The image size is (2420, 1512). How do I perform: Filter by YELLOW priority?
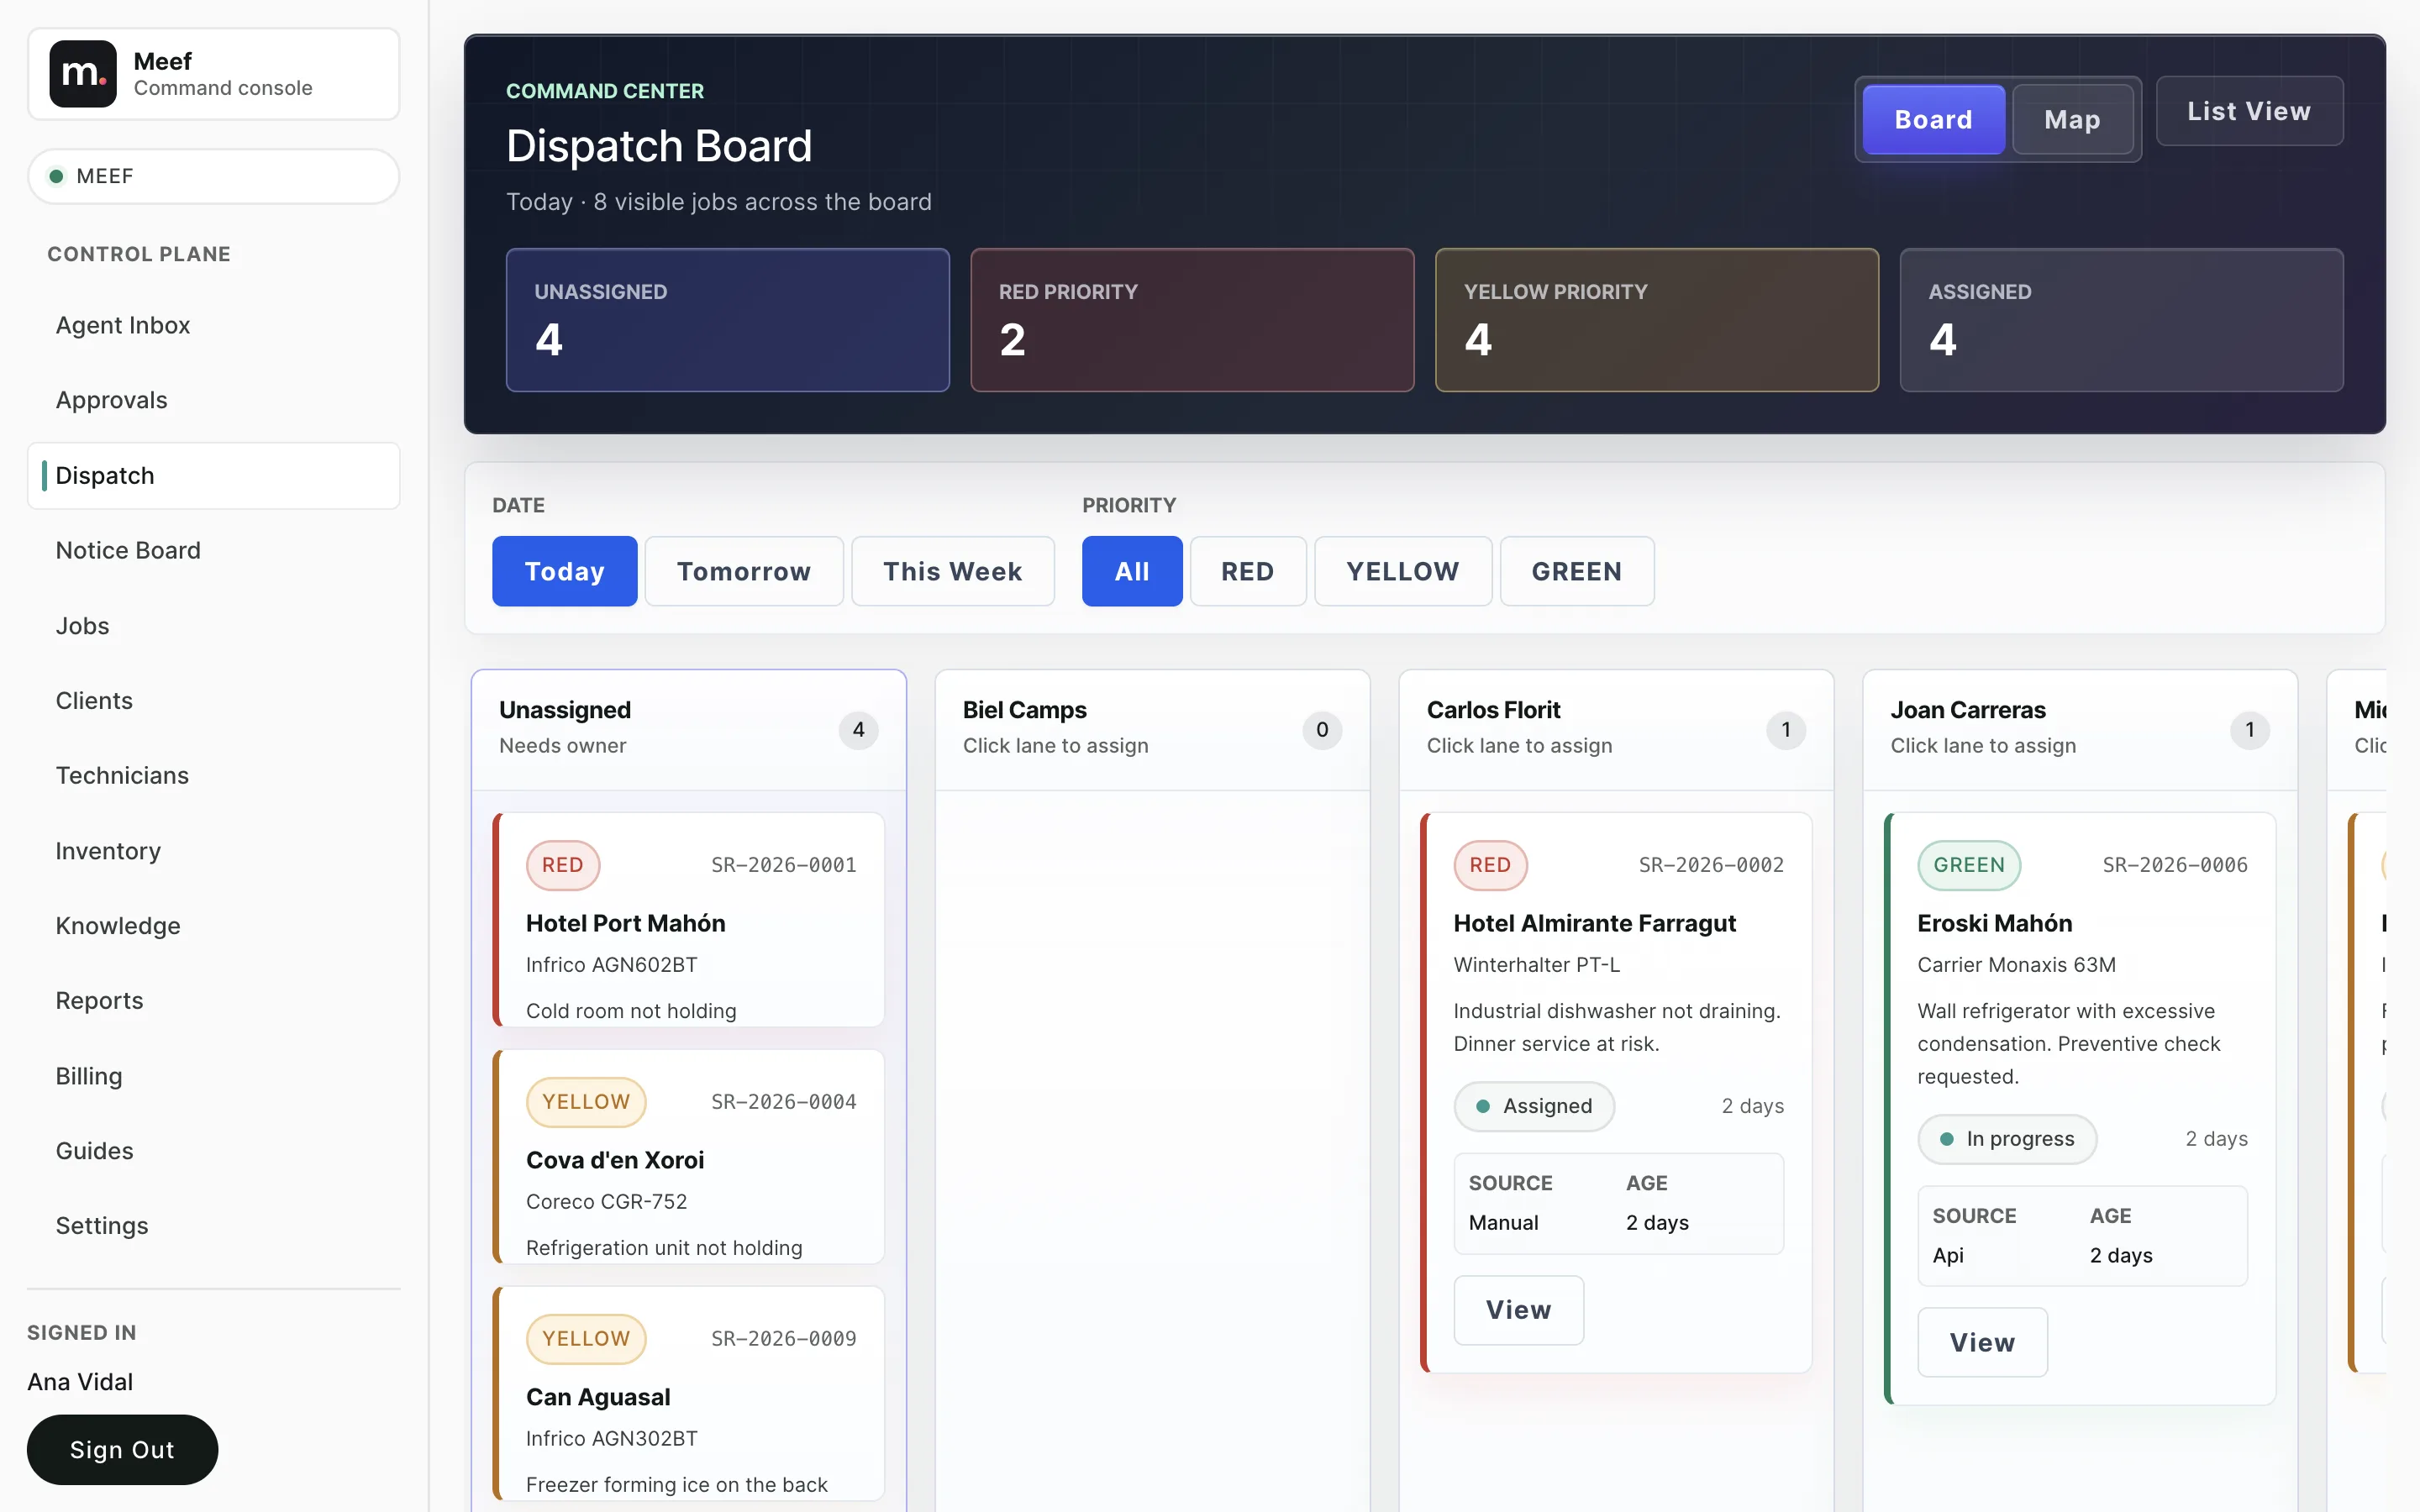(x=1403, y=571)
